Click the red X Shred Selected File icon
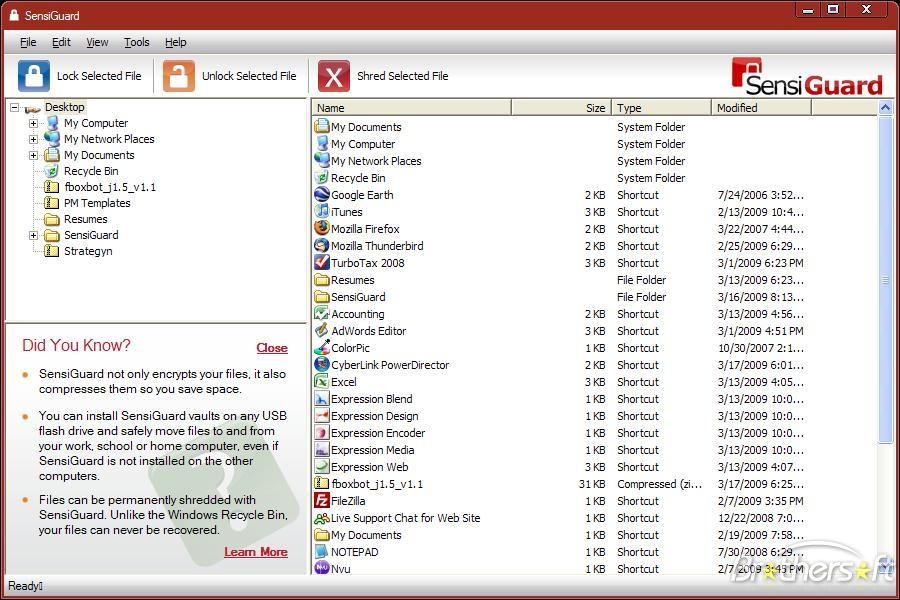 (x=334, y=76)
